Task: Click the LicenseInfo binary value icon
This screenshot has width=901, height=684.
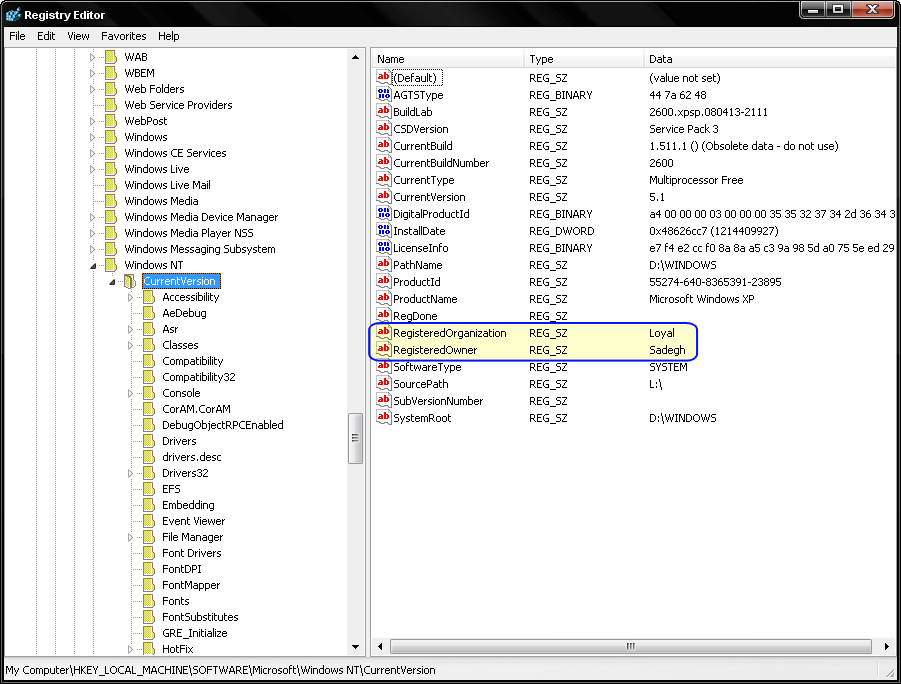Action: 383,248
